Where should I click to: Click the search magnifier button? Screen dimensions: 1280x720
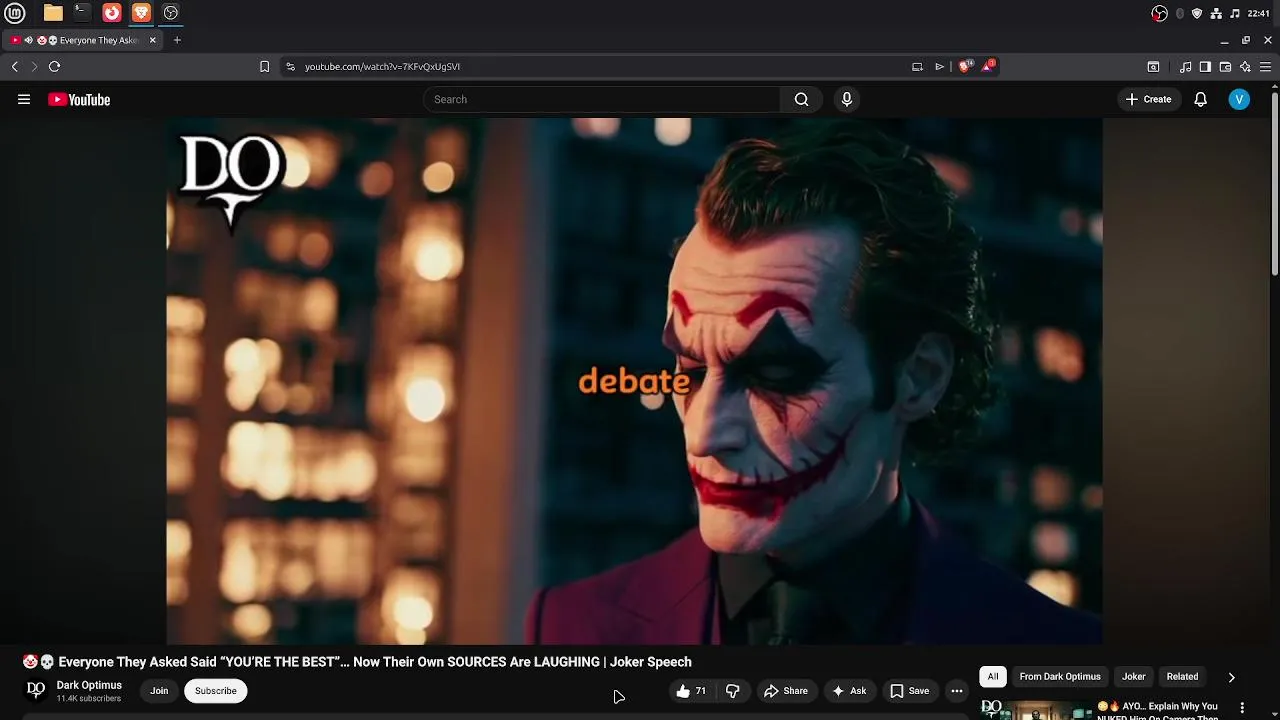(x=801, y=99)
